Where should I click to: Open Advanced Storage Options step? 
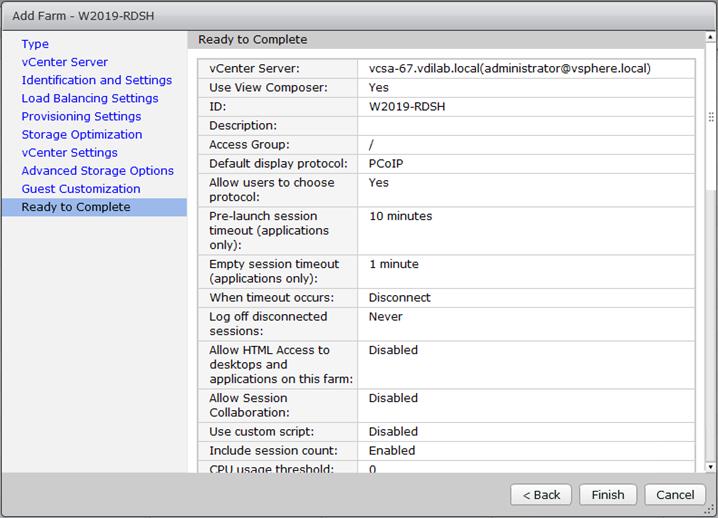[x=98, y=171]
